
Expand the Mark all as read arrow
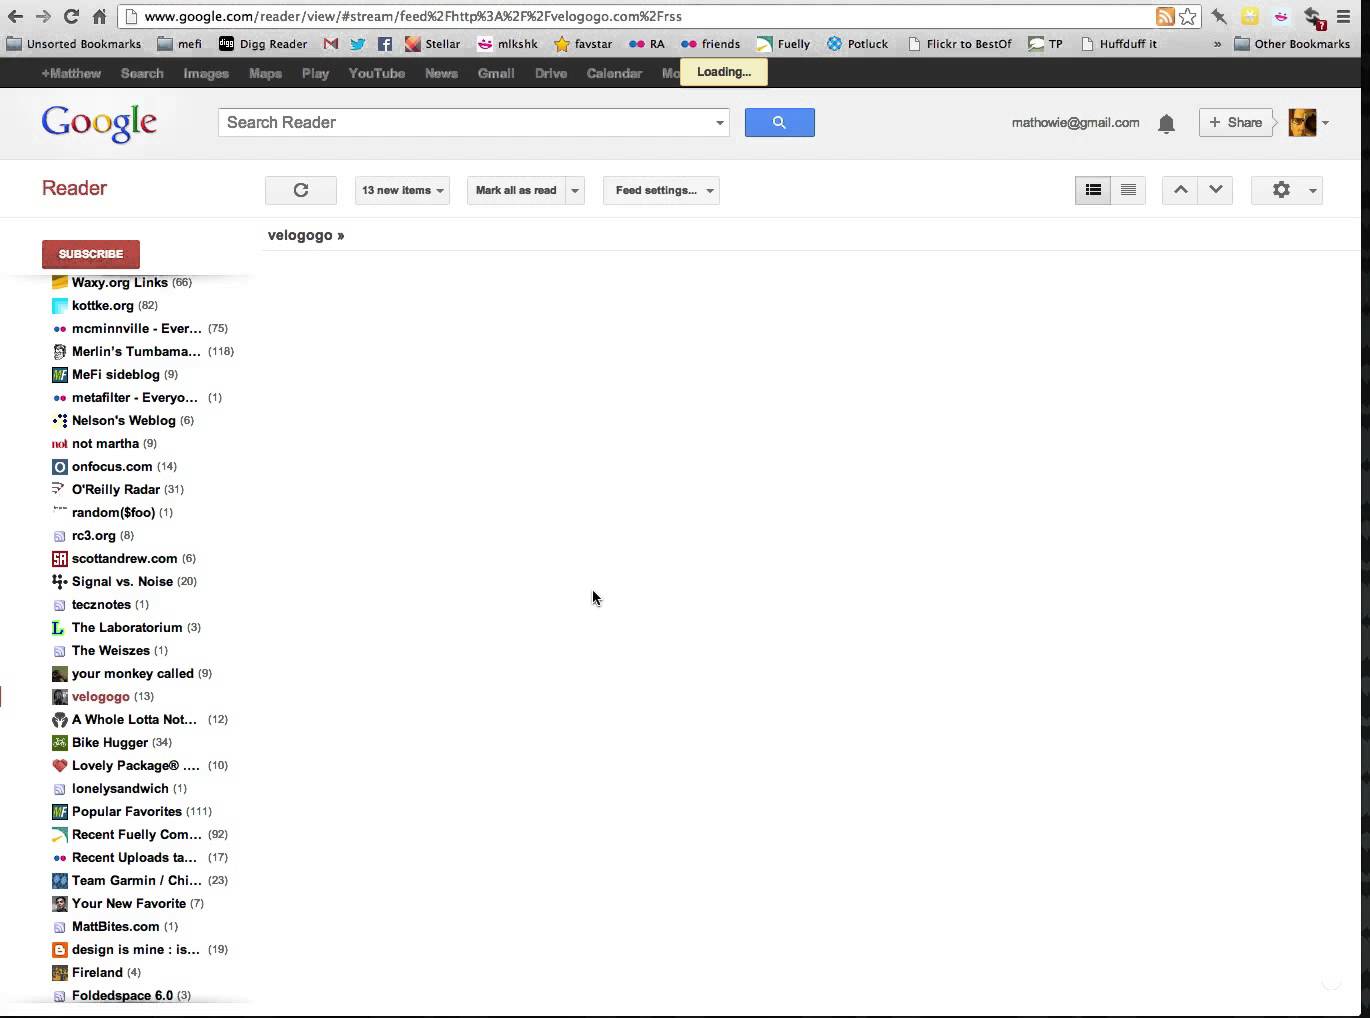click(575, 190)
